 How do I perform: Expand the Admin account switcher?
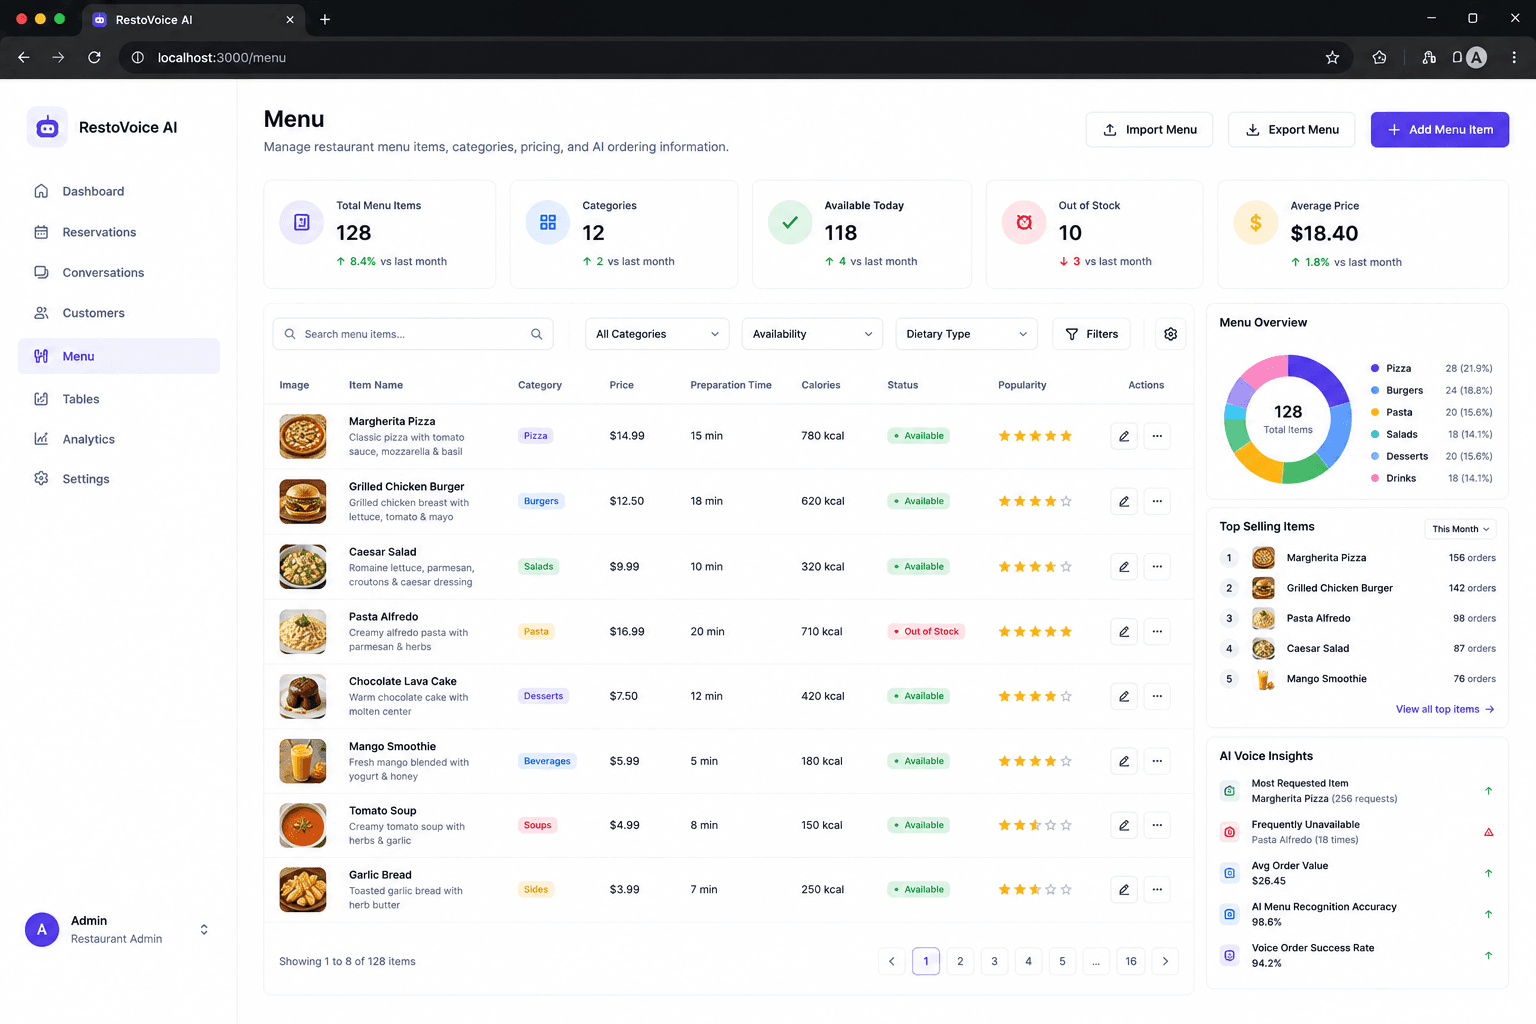tap(204, 929)
